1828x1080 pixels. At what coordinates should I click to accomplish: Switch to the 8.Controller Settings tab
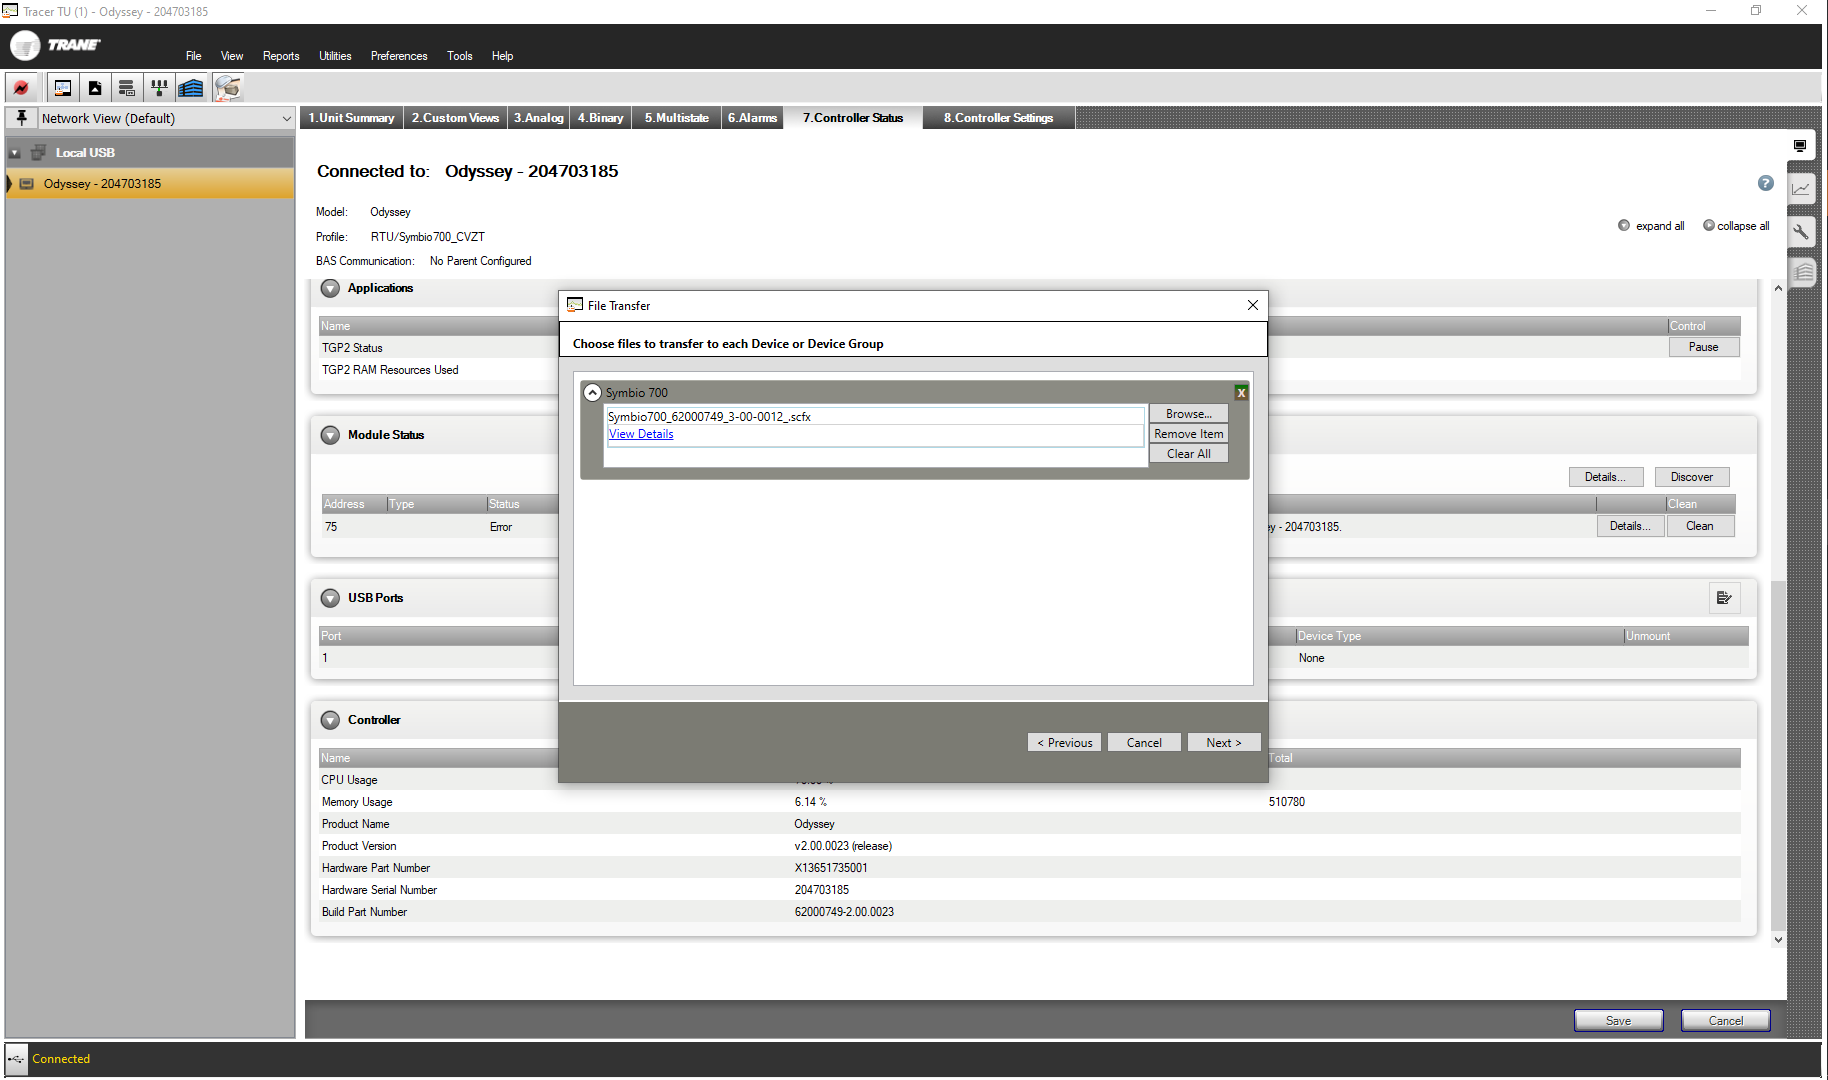998,118
